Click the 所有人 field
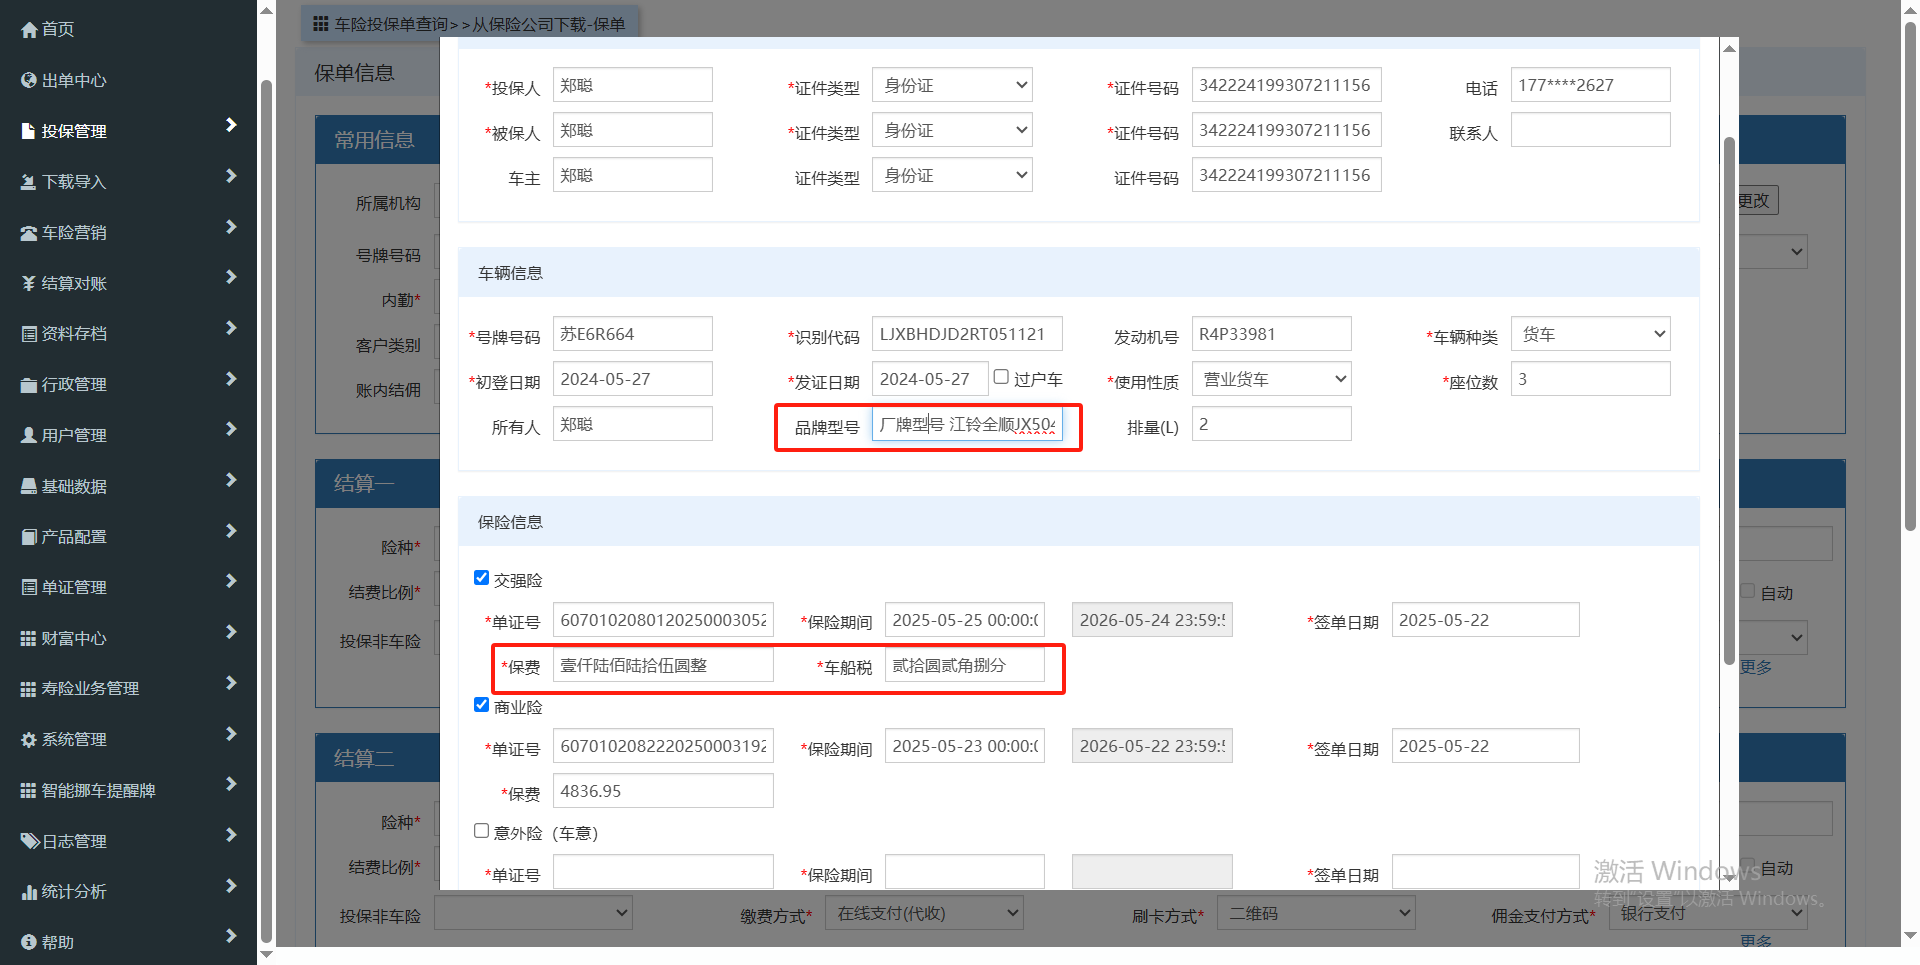The width and height of the screenshot is (1920, 965). (x=632, y=424)
